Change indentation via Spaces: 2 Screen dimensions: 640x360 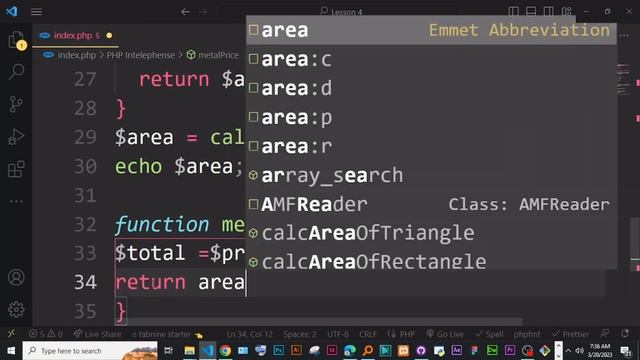pyautogui.click(x=300, y=334)
